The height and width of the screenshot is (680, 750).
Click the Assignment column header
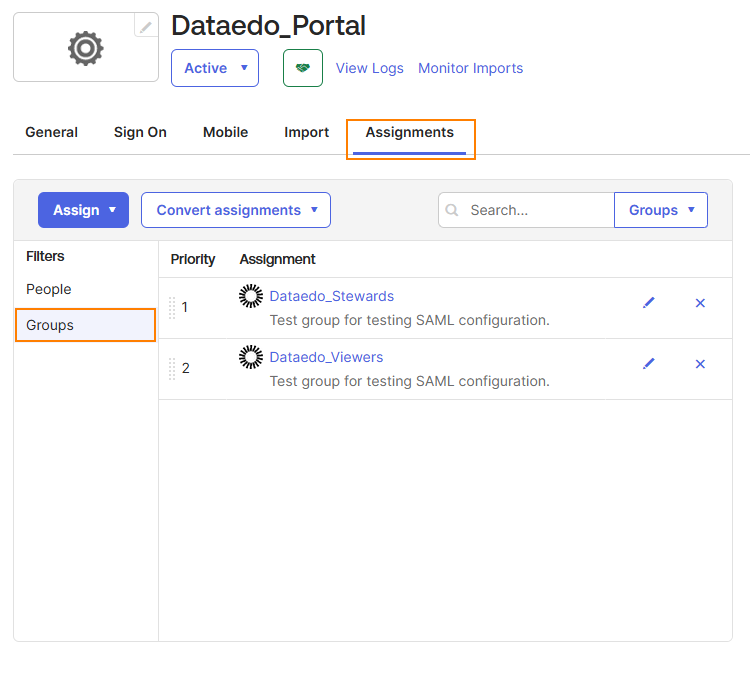[x=277, y=259]
